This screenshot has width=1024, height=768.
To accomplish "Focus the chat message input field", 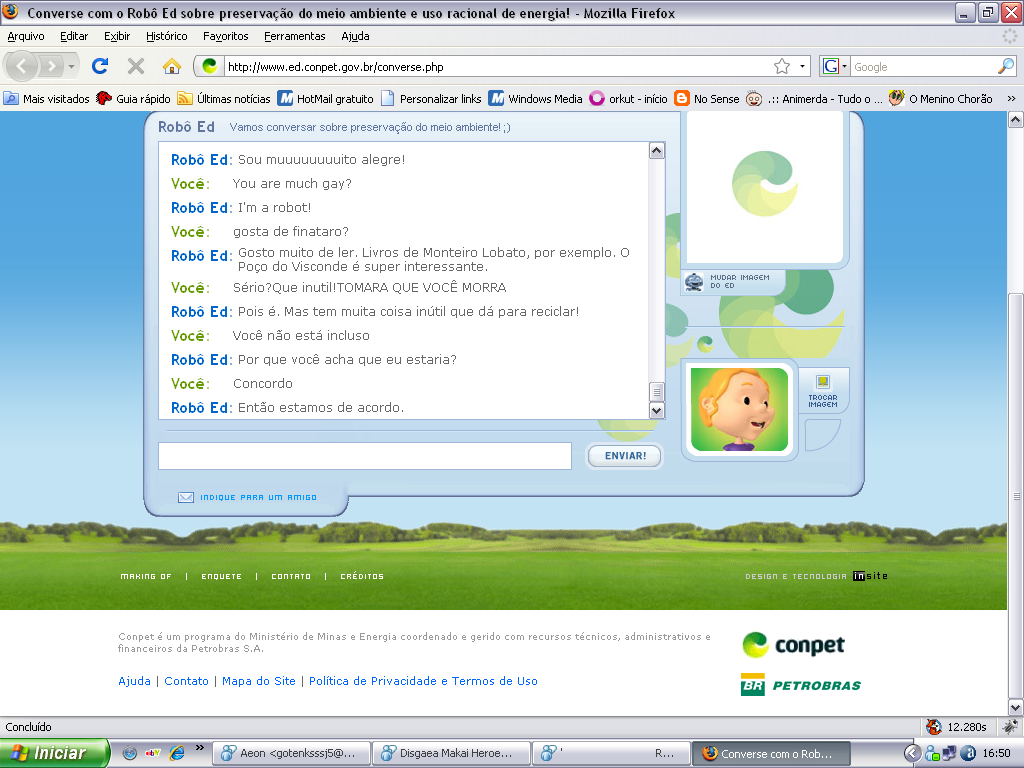I will (x=365, y=456).
